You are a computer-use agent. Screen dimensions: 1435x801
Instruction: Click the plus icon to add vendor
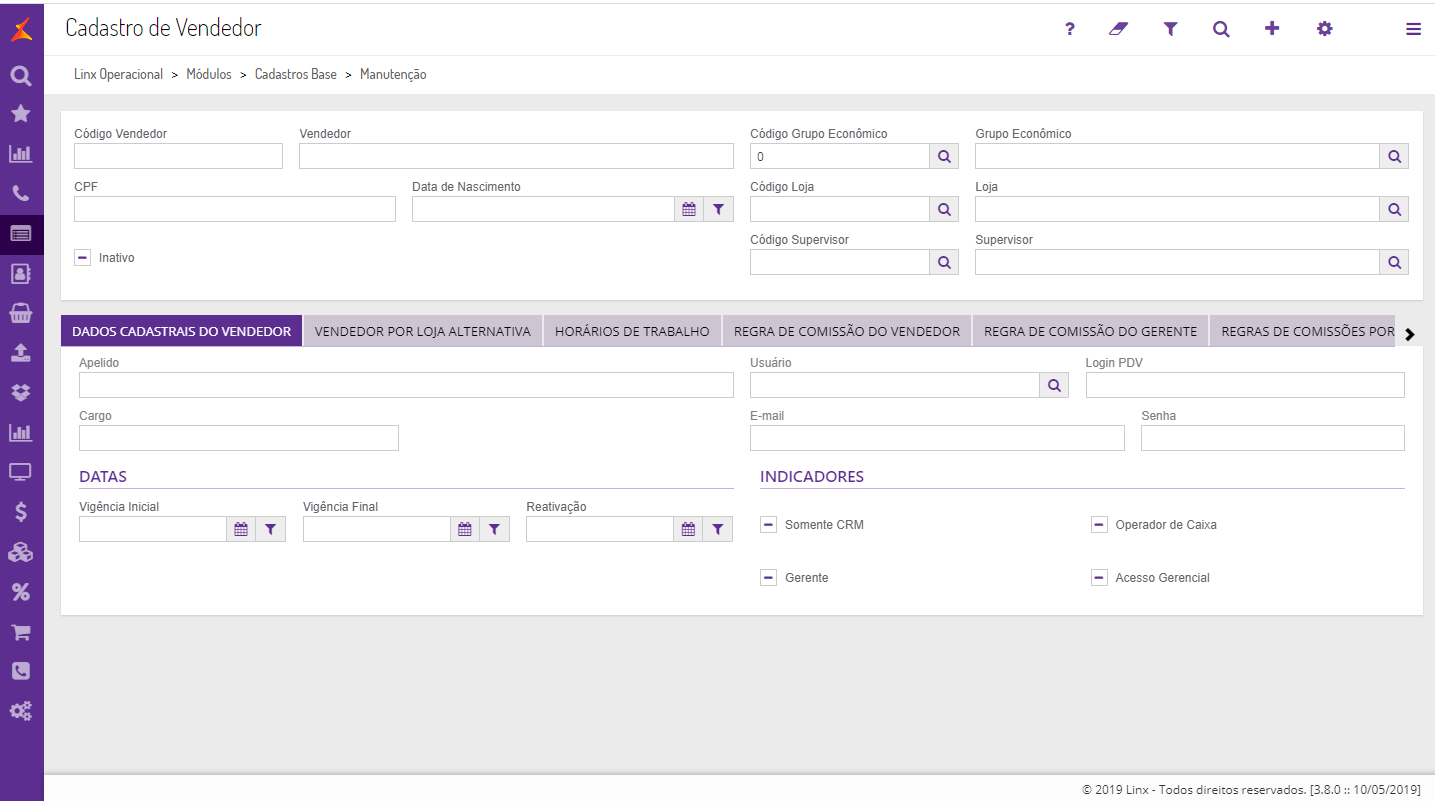(1272, 29)
